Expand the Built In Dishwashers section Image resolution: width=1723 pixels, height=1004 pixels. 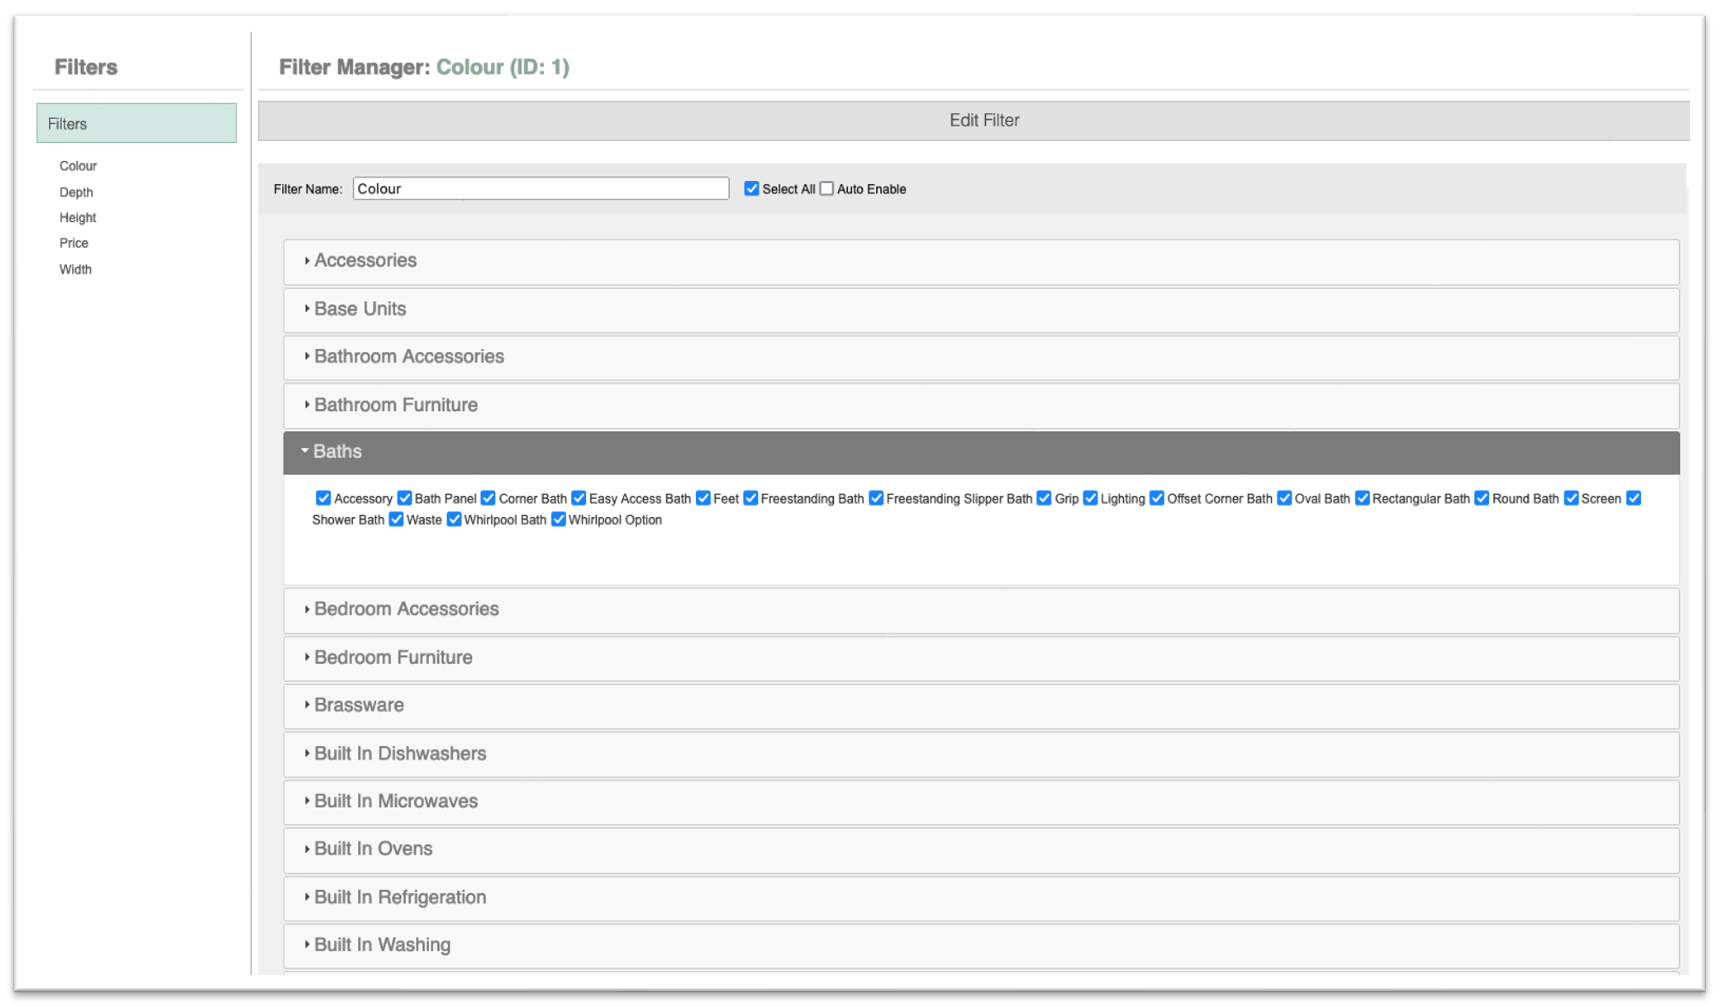(399, 754)
